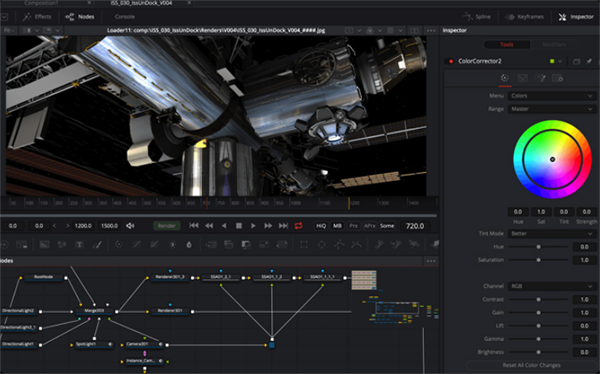Add a Paint brush tool from toolbar
Image resolution: width=600 pixels, height=374 pixels.
click(98, 245)
